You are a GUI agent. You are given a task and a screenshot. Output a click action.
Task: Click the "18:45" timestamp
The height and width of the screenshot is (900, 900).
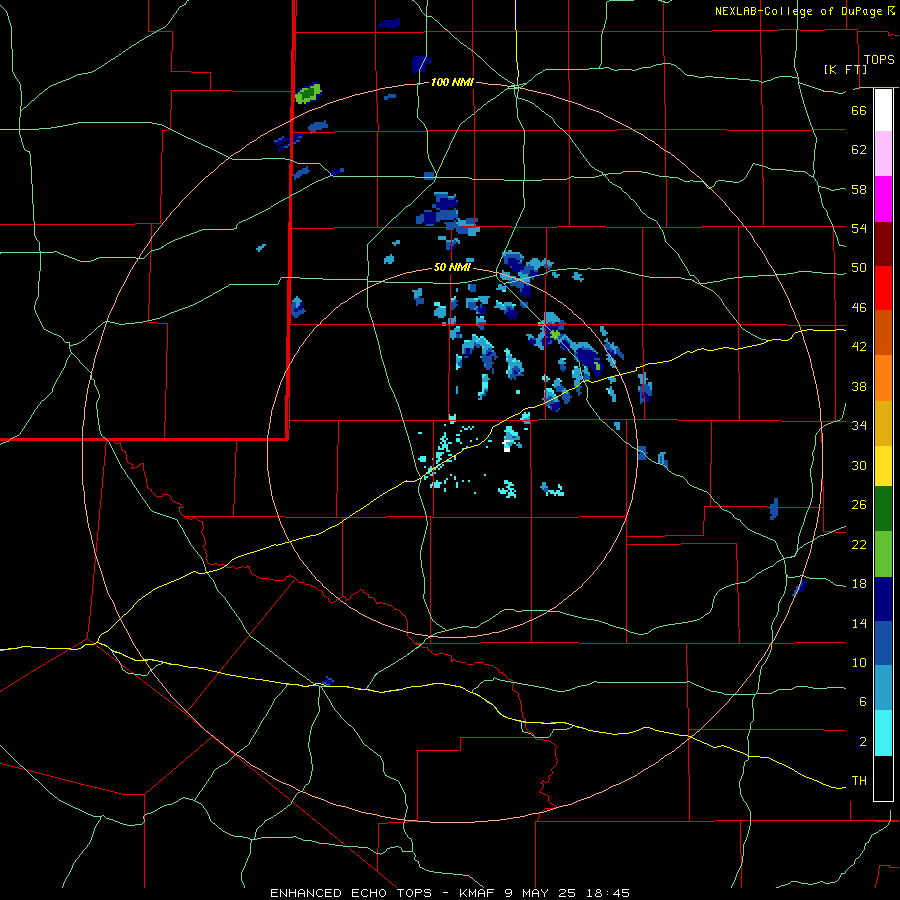[608, 893]
